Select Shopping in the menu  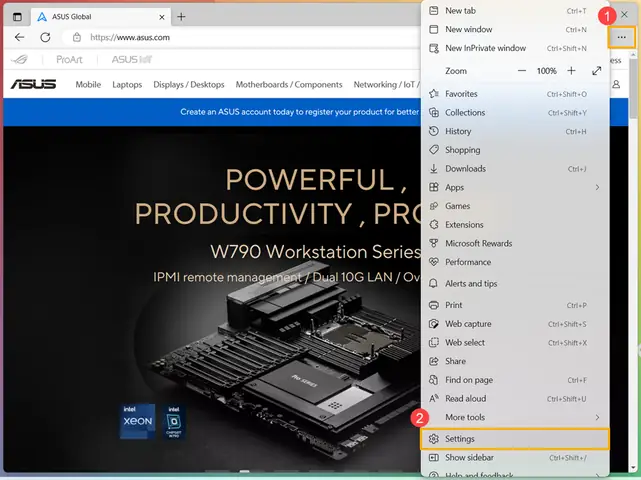(515, 150)
